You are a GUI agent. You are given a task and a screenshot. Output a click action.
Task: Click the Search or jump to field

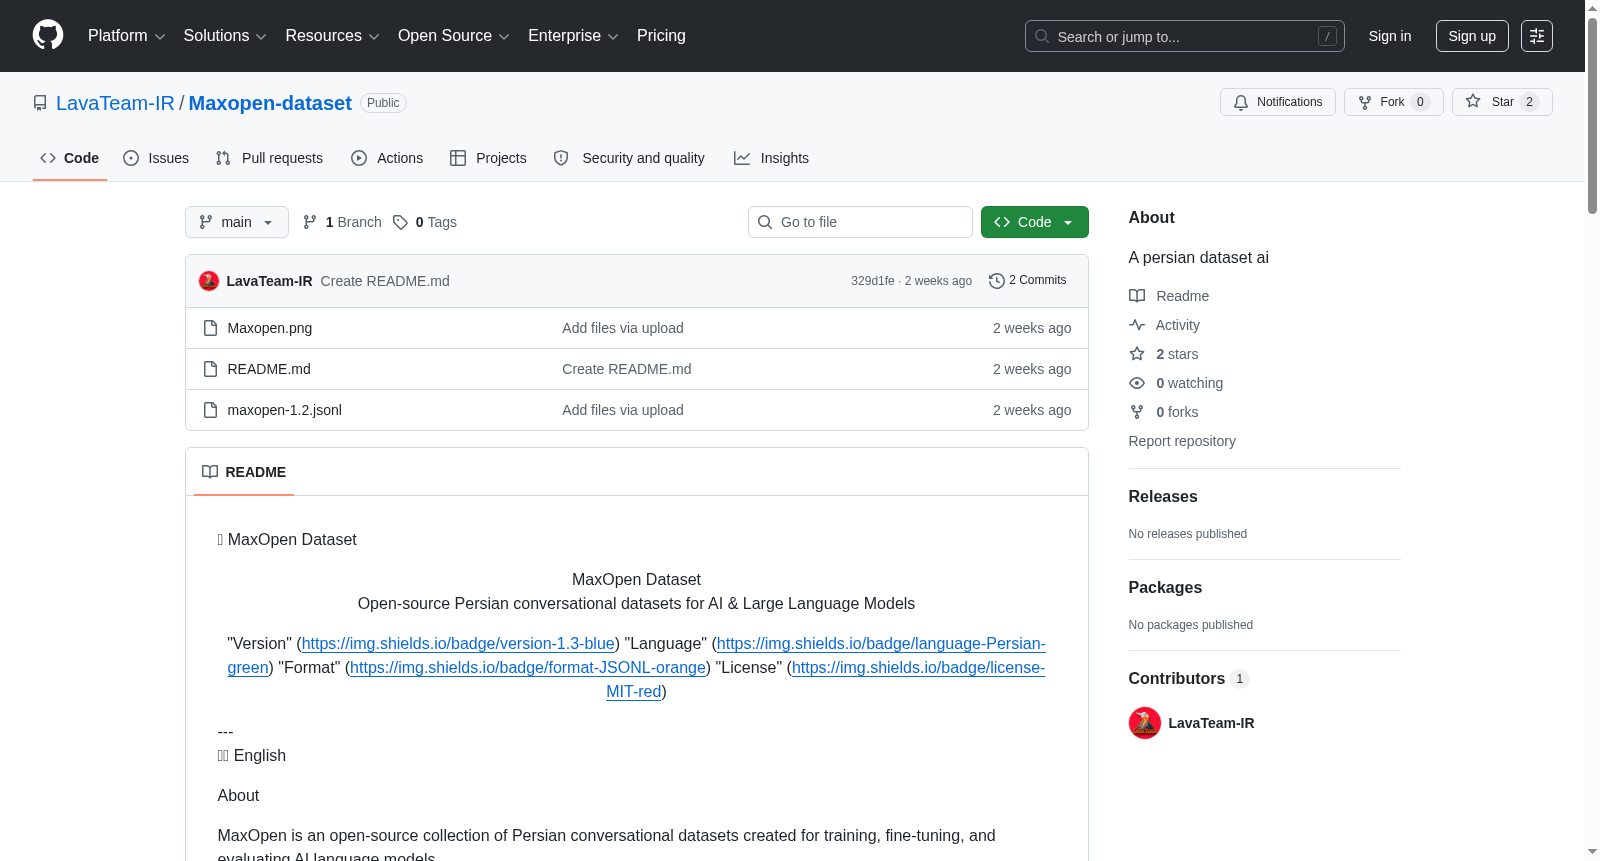click(1185, 36)
